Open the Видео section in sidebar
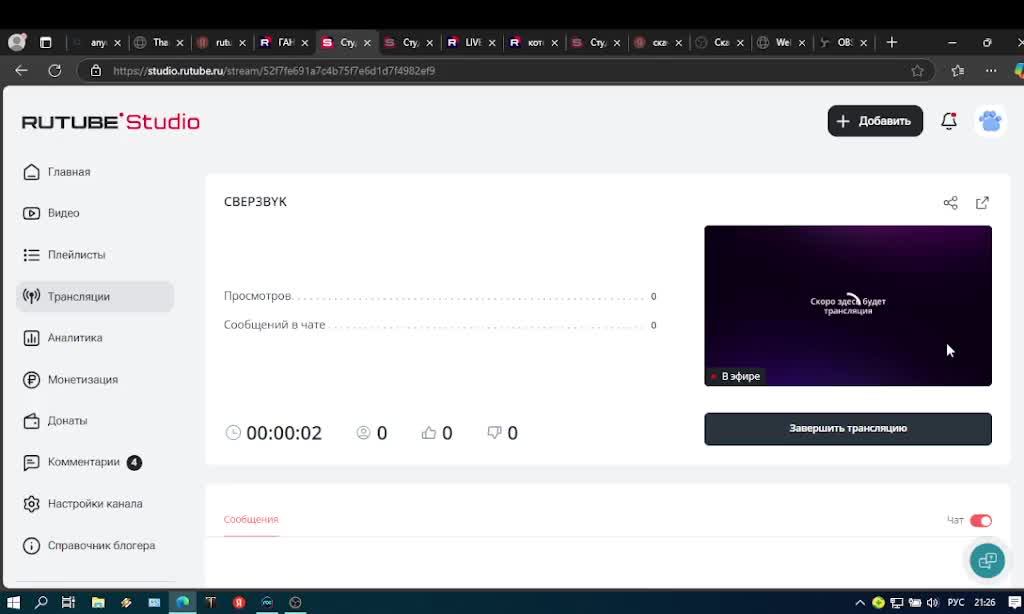Screen dimensions: 1024x614 (51, 213)
